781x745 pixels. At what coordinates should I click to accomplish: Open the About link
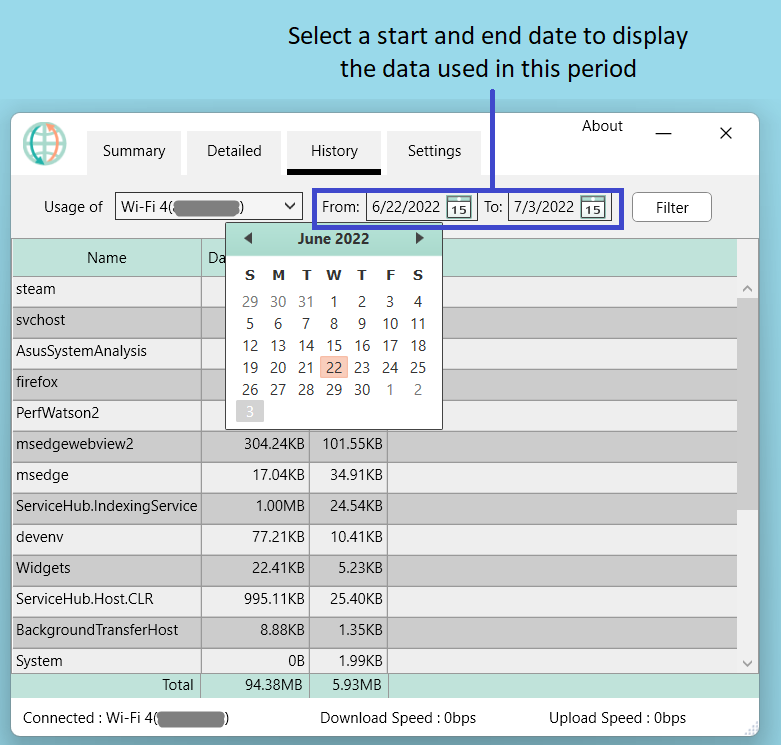[x=602, y=126]
